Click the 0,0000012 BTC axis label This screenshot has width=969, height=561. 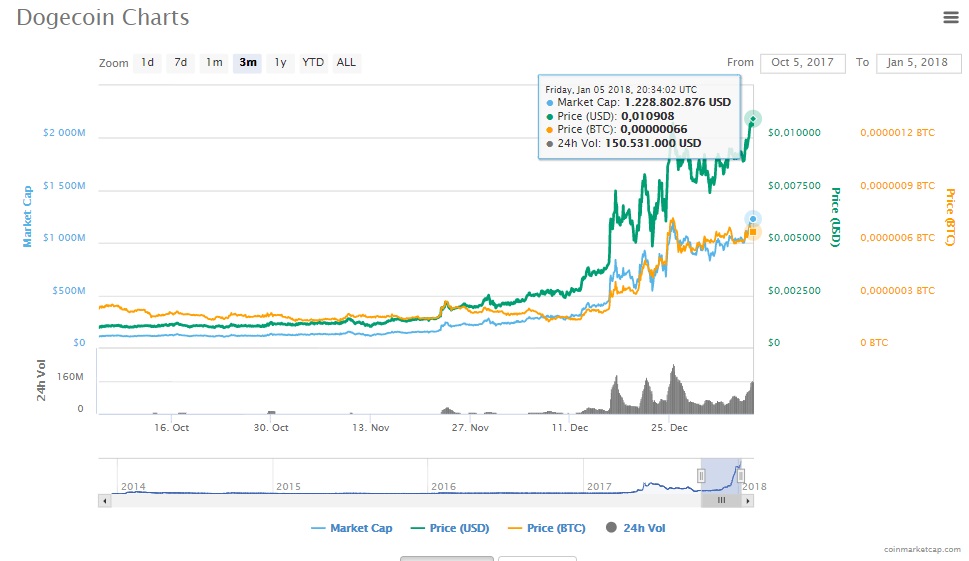tap(897, 133)
